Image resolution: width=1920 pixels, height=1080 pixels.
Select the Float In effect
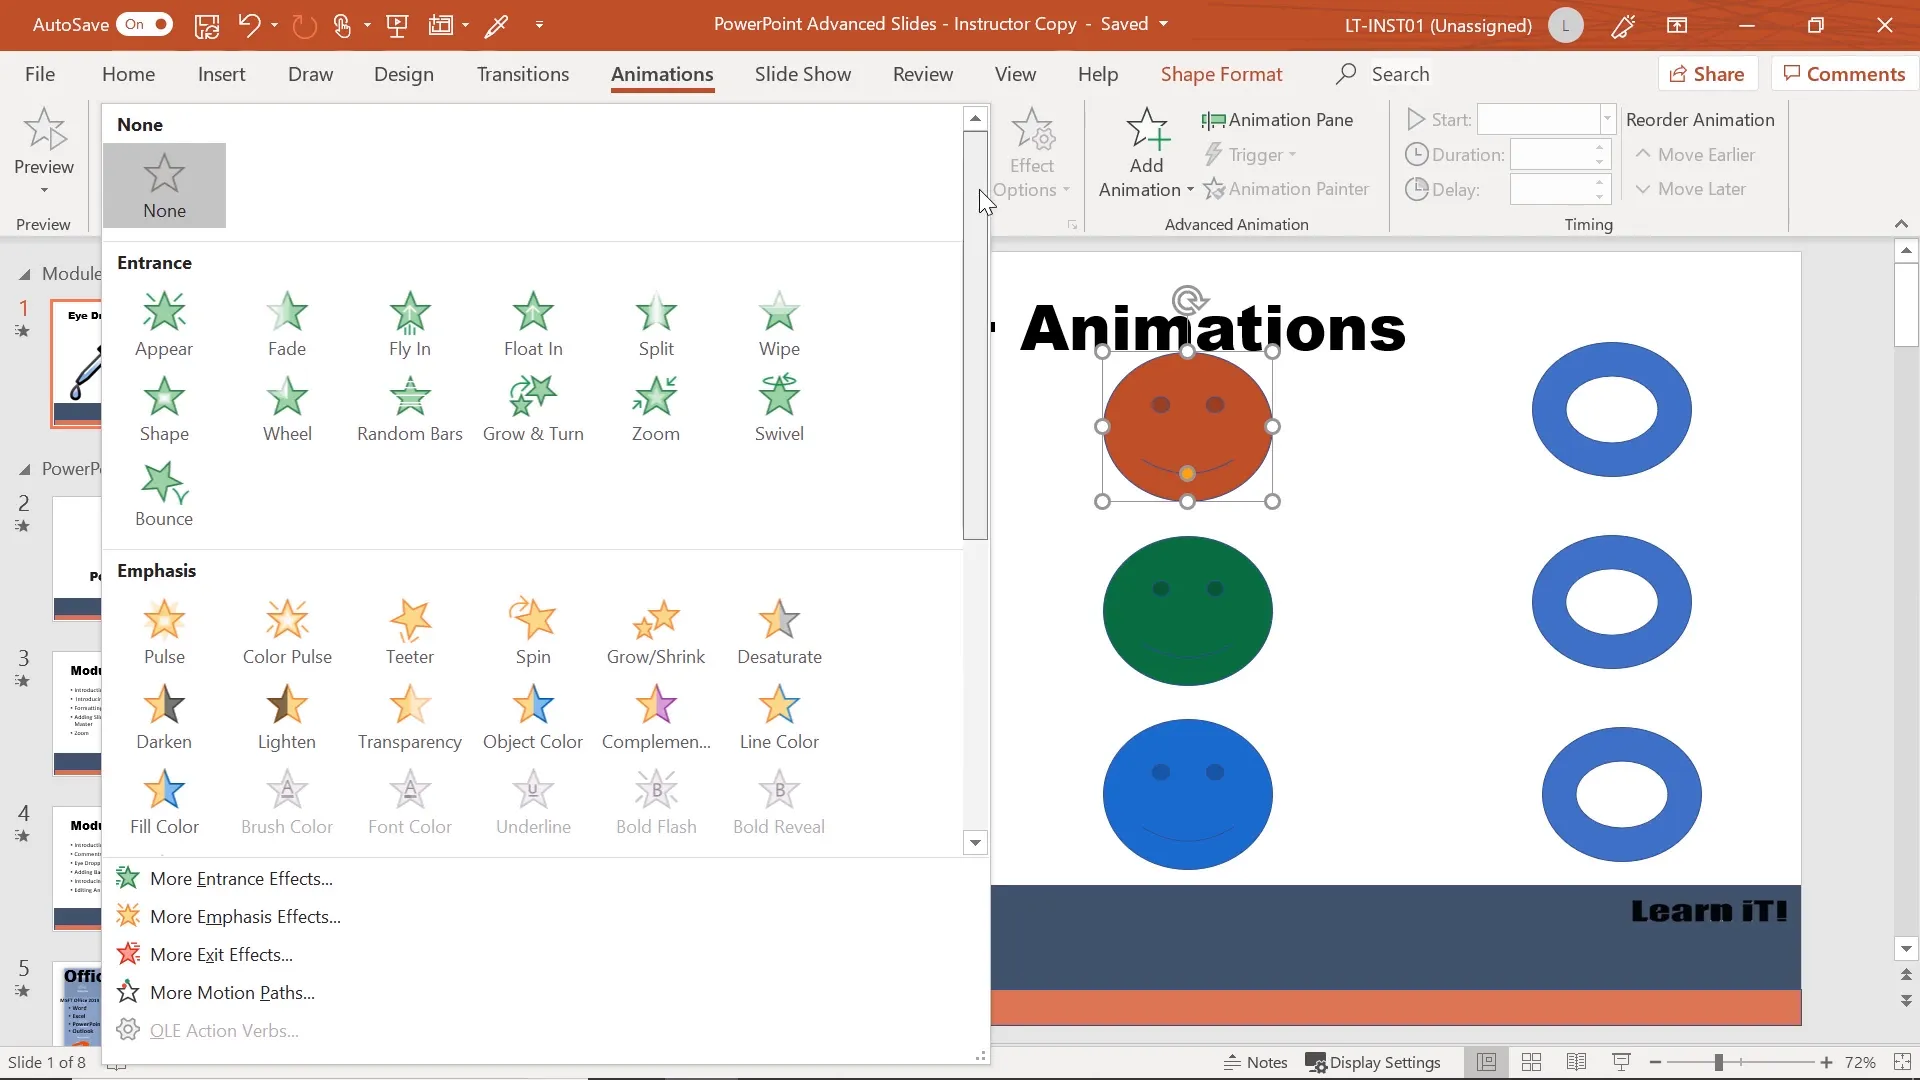click(x=533, y=325)
